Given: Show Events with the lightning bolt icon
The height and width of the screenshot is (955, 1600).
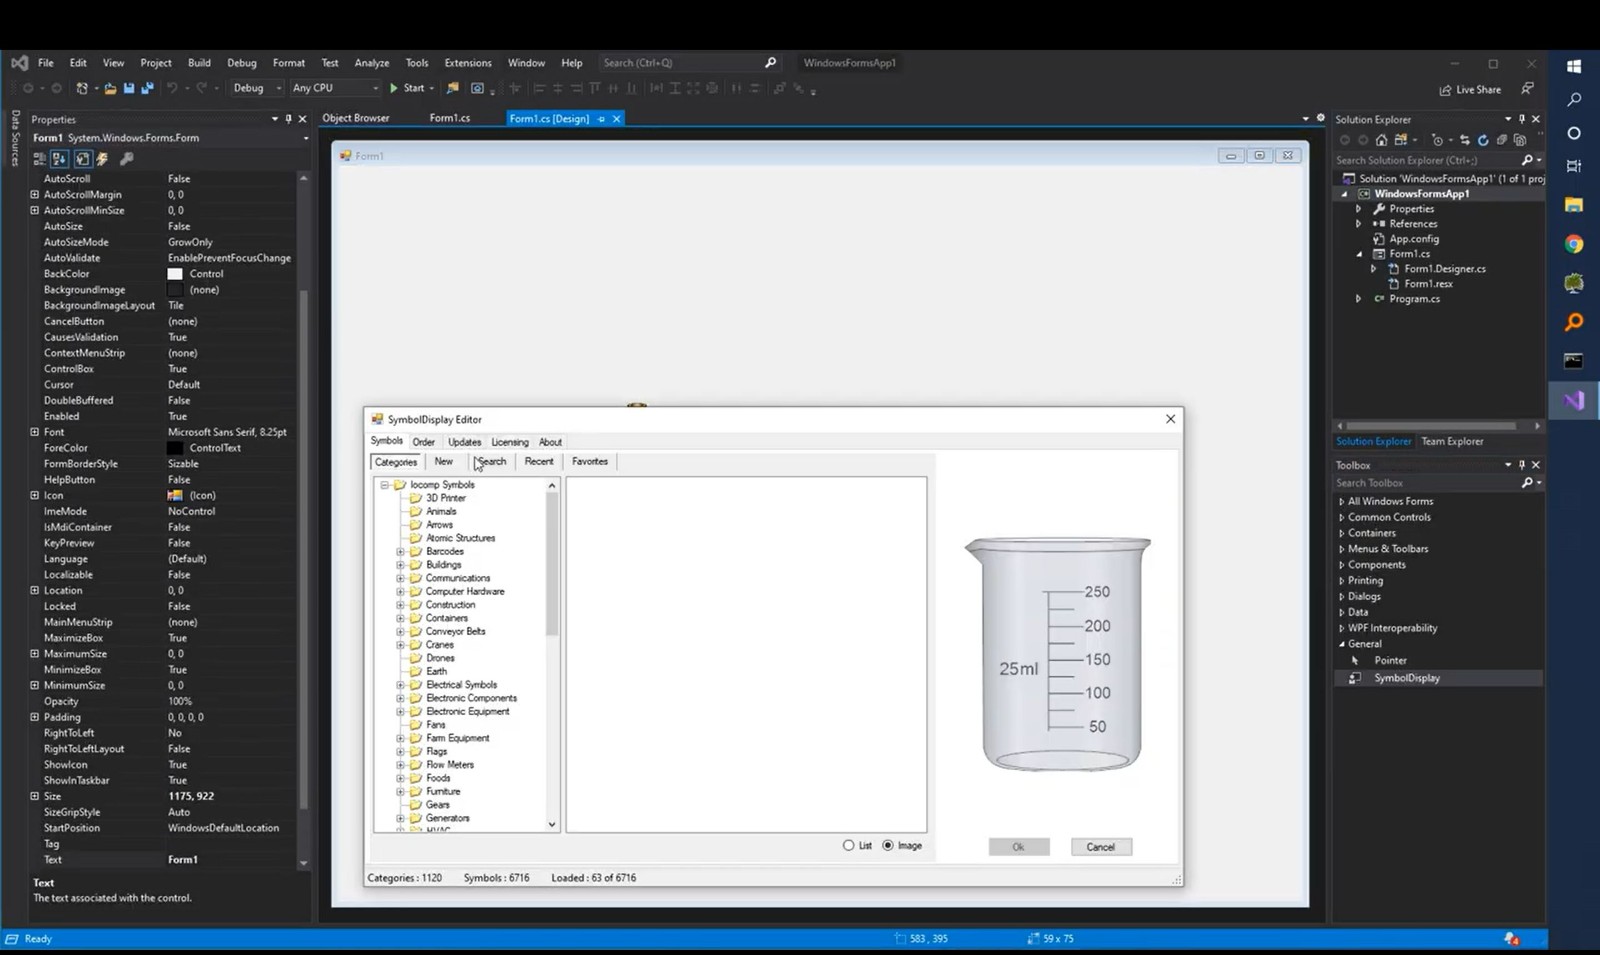Looking at the screenshot, I should [x=102, y=159].
